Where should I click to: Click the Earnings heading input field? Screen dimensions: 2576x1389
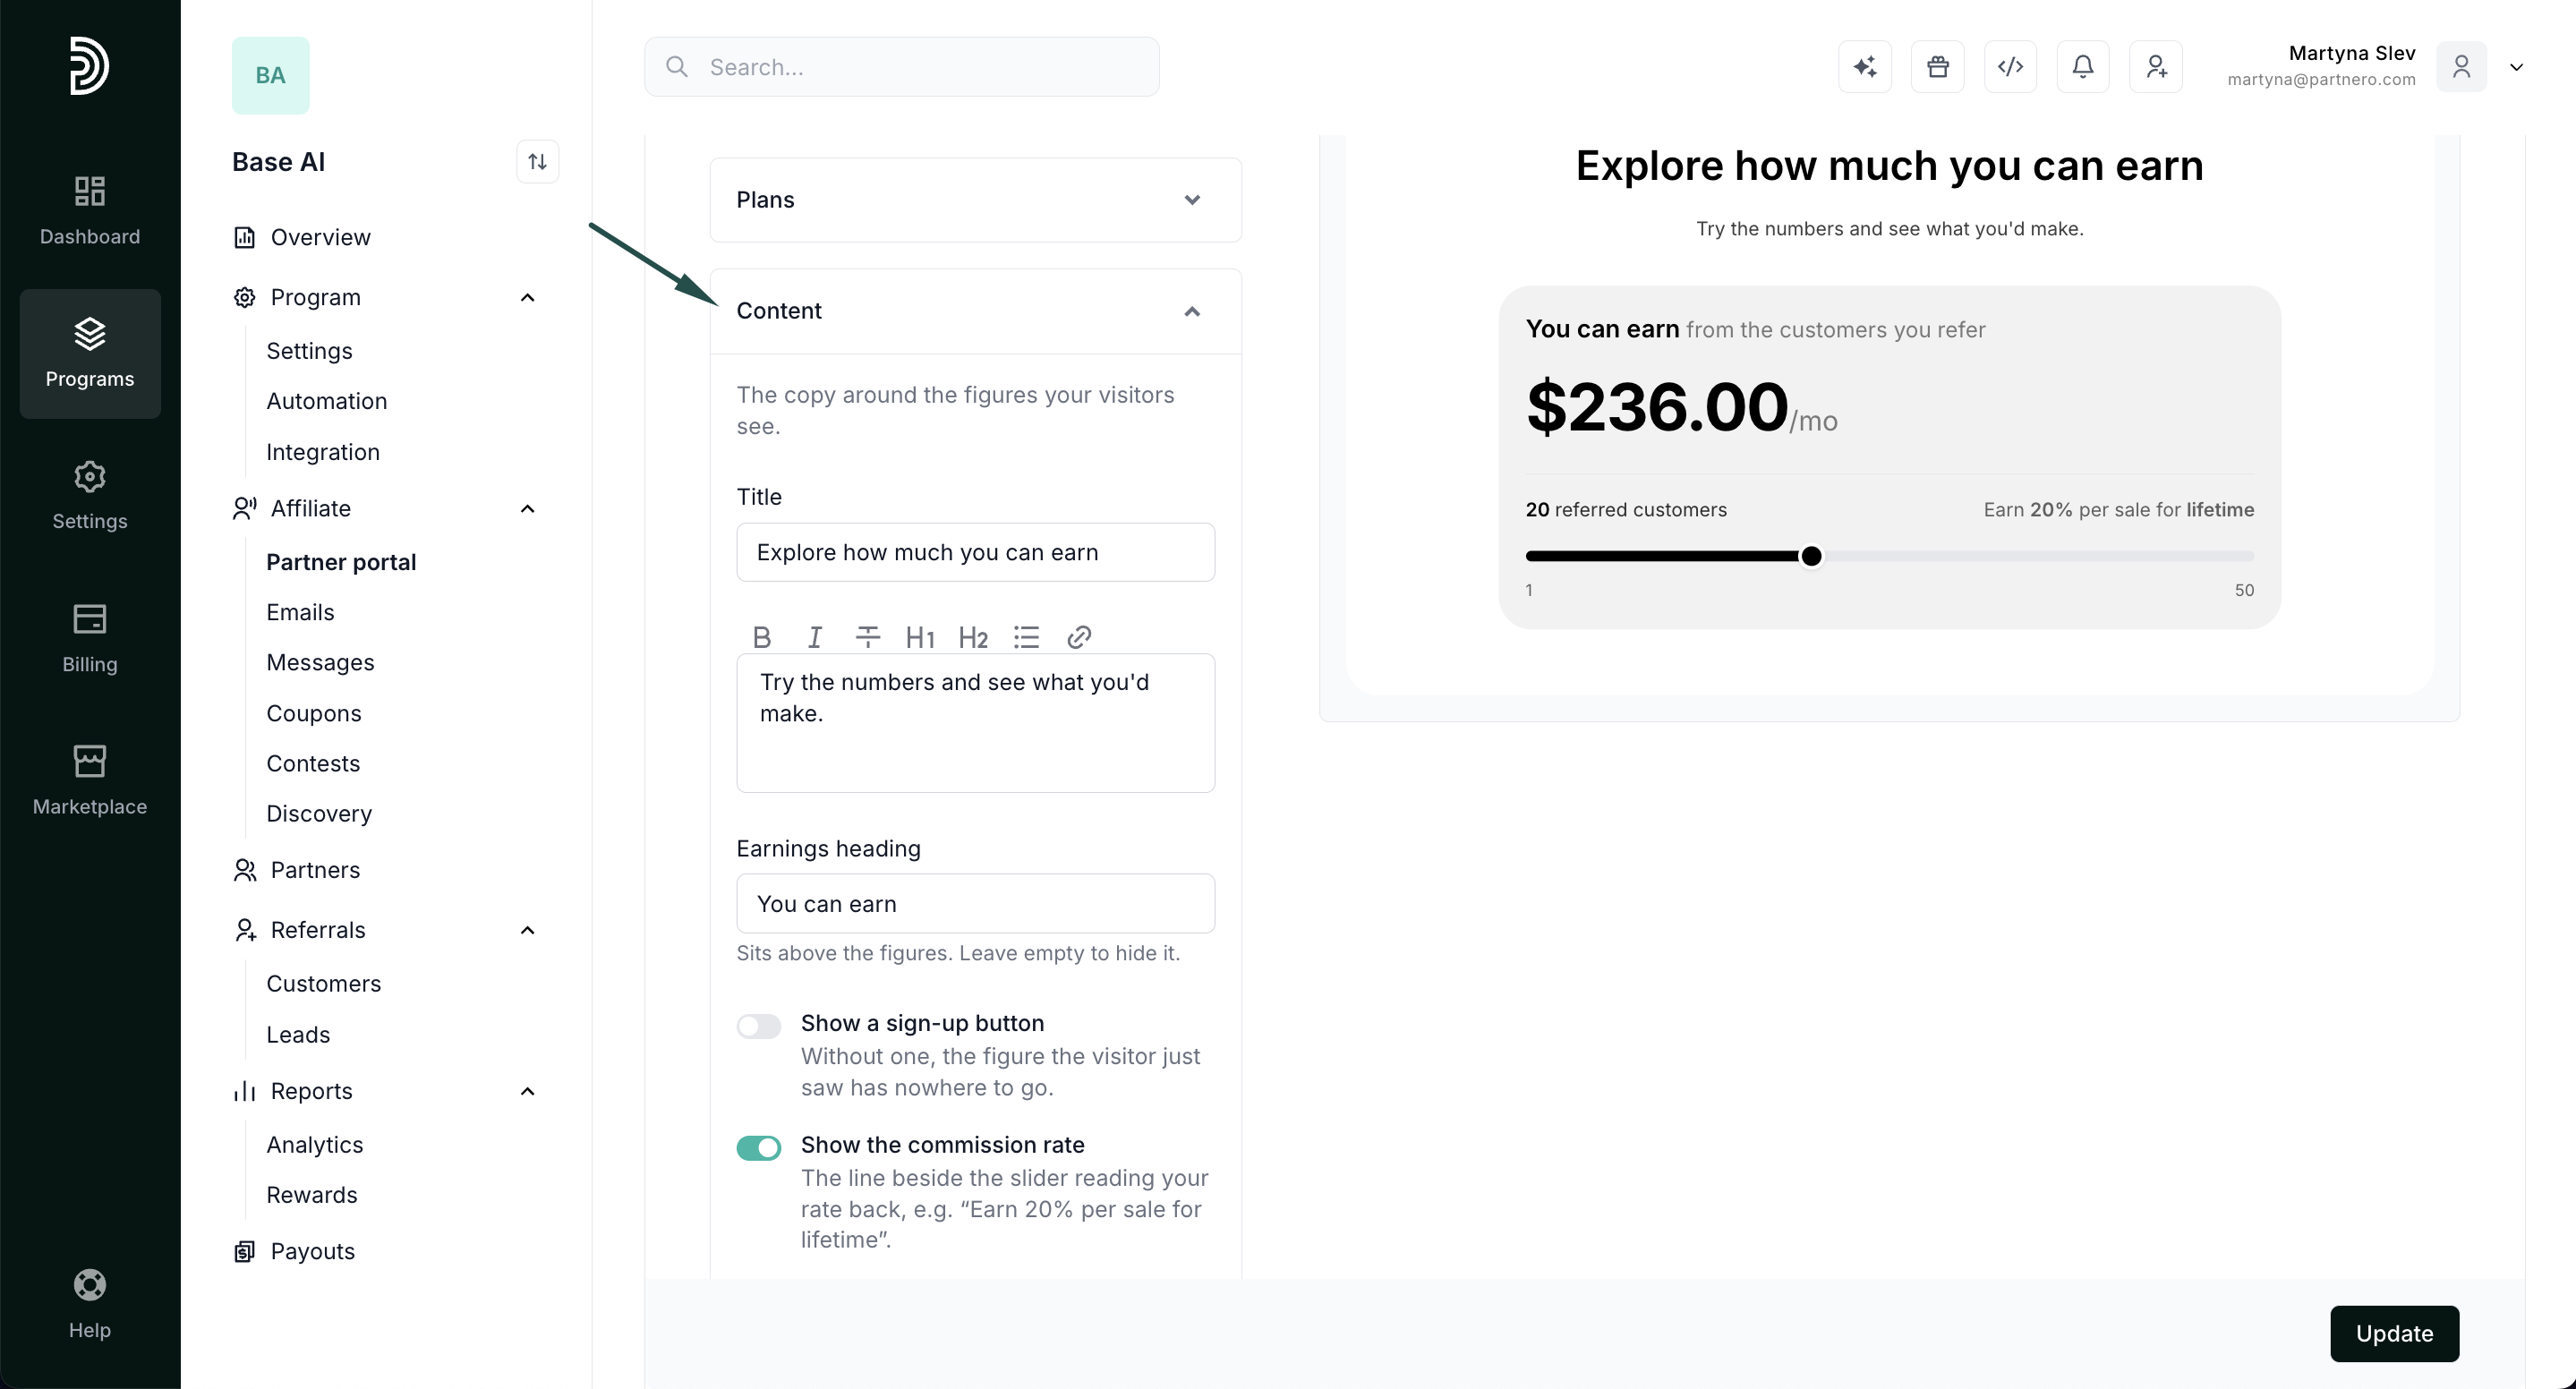pos(975,904)
